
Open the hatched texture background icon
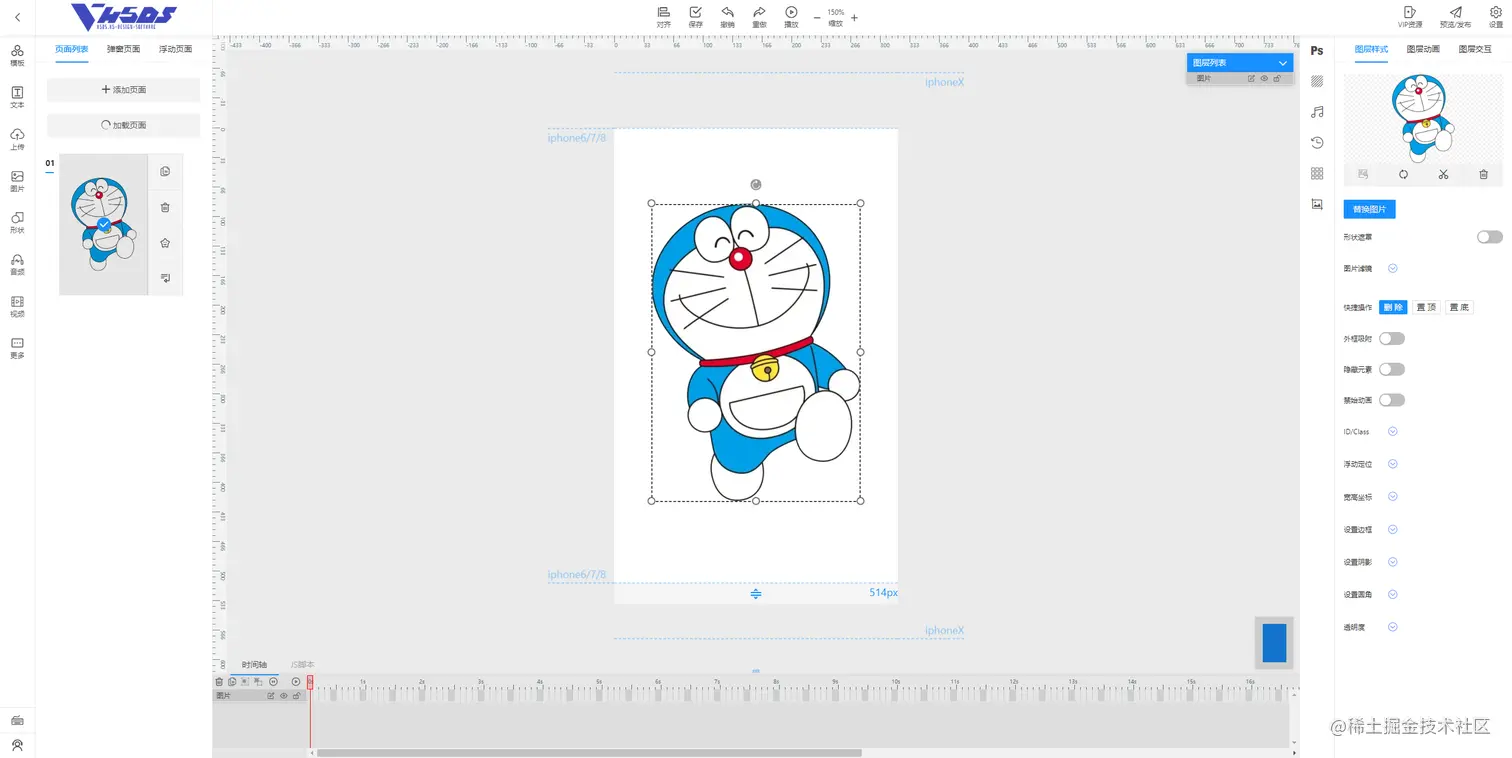tap(1317, 81)
